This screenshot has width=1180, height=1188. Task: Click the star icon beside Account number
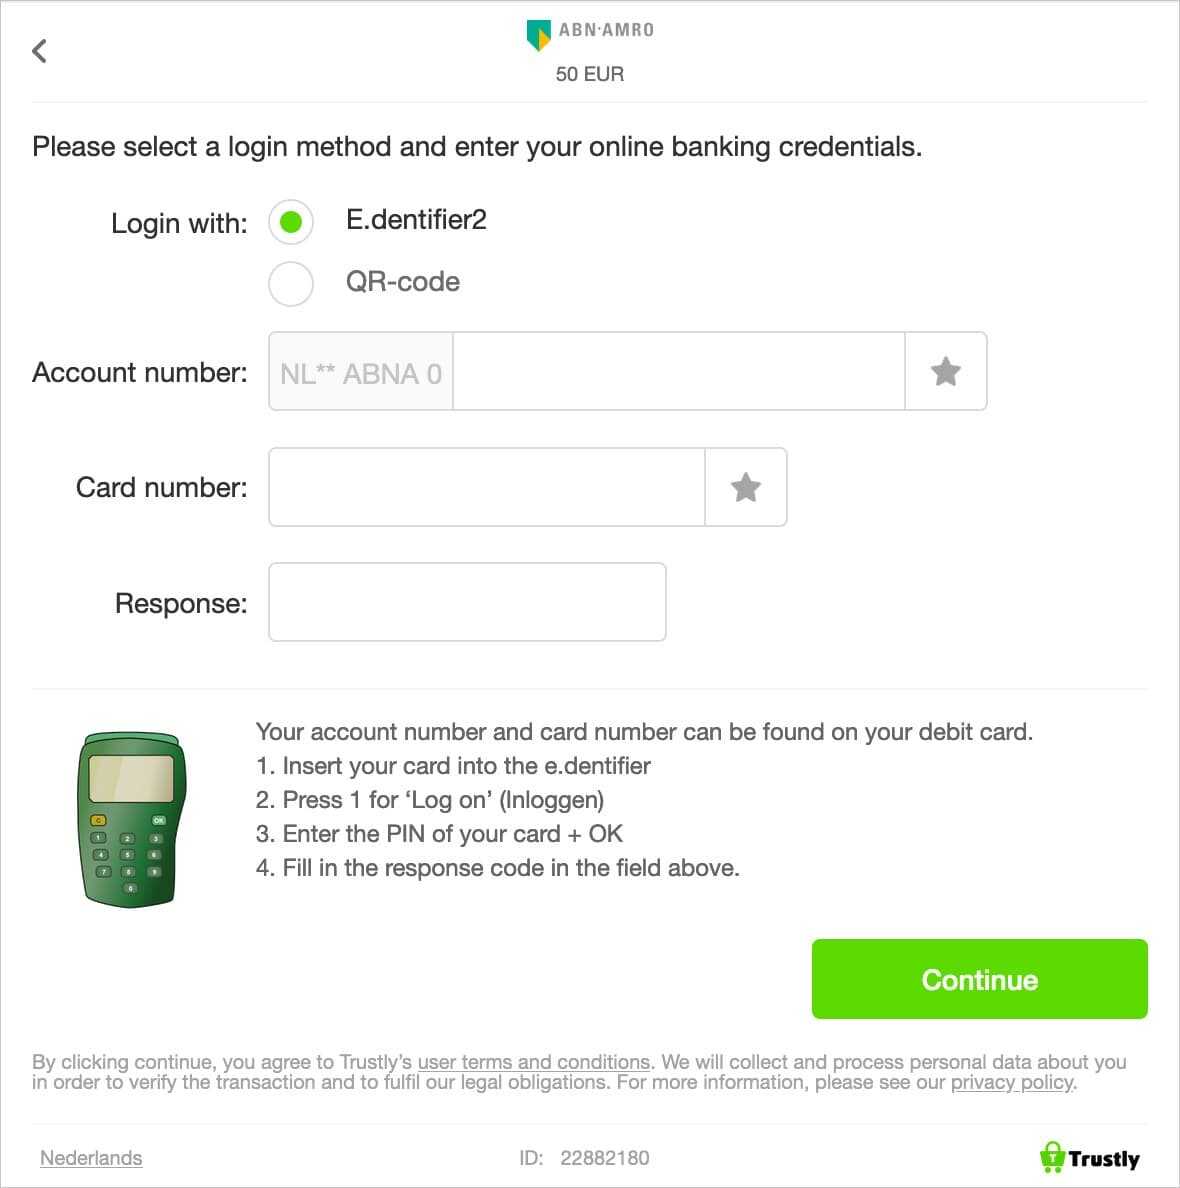point(946,371)
